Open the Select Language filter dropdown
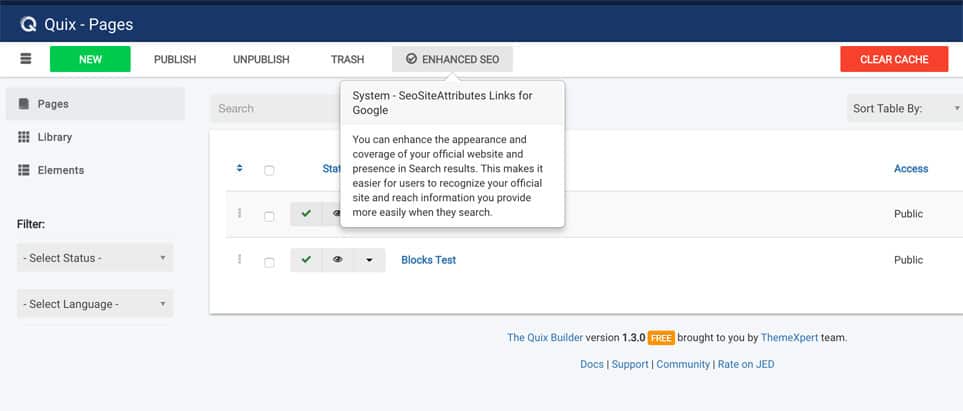 [x=95, y=304]
